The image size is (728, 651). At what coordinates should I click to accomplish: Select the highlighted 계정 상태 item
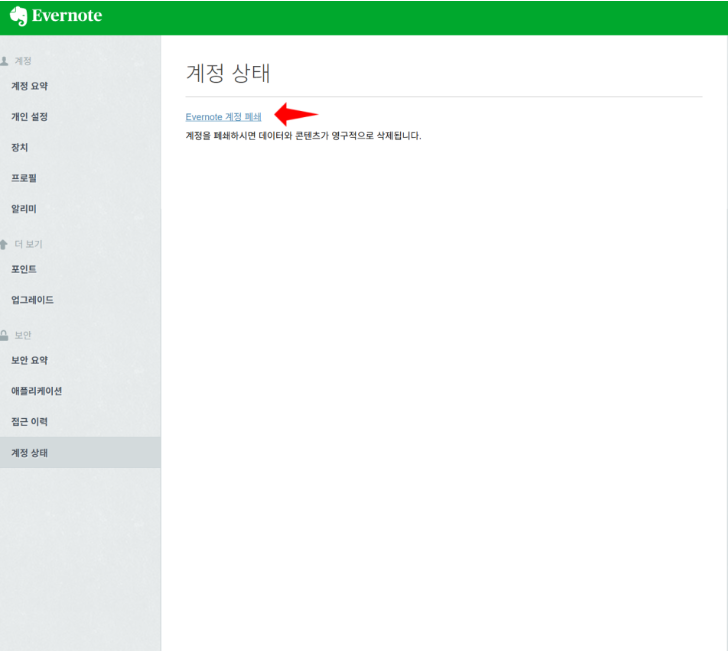(x=80, y=452)
